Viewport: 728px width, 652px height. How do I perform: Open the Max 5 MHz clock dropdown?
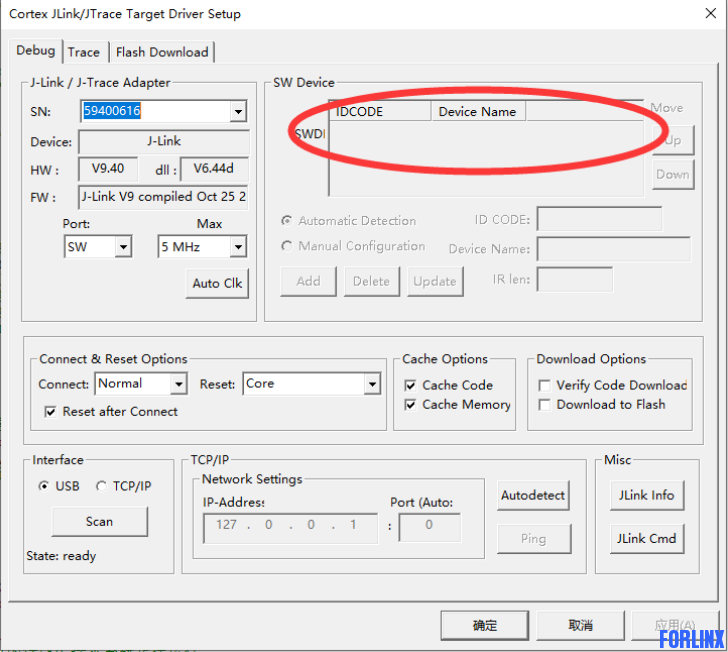[238, 247]
